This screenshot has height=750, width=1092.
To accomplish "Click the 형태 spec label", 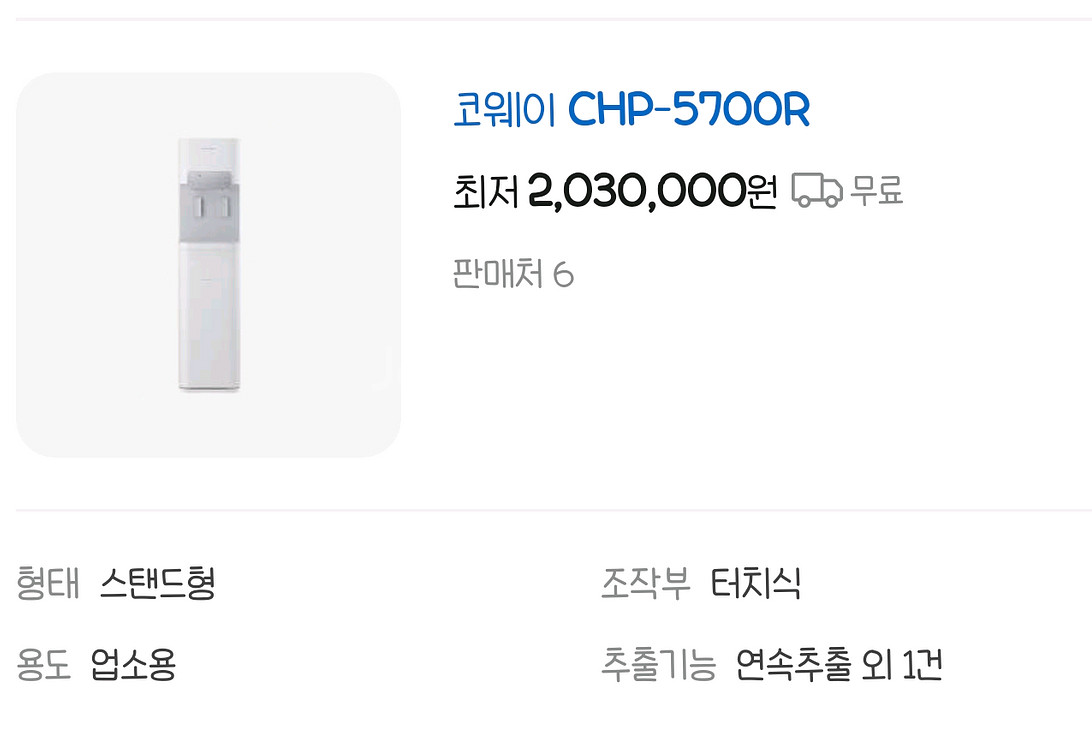I will coord(47,583).
